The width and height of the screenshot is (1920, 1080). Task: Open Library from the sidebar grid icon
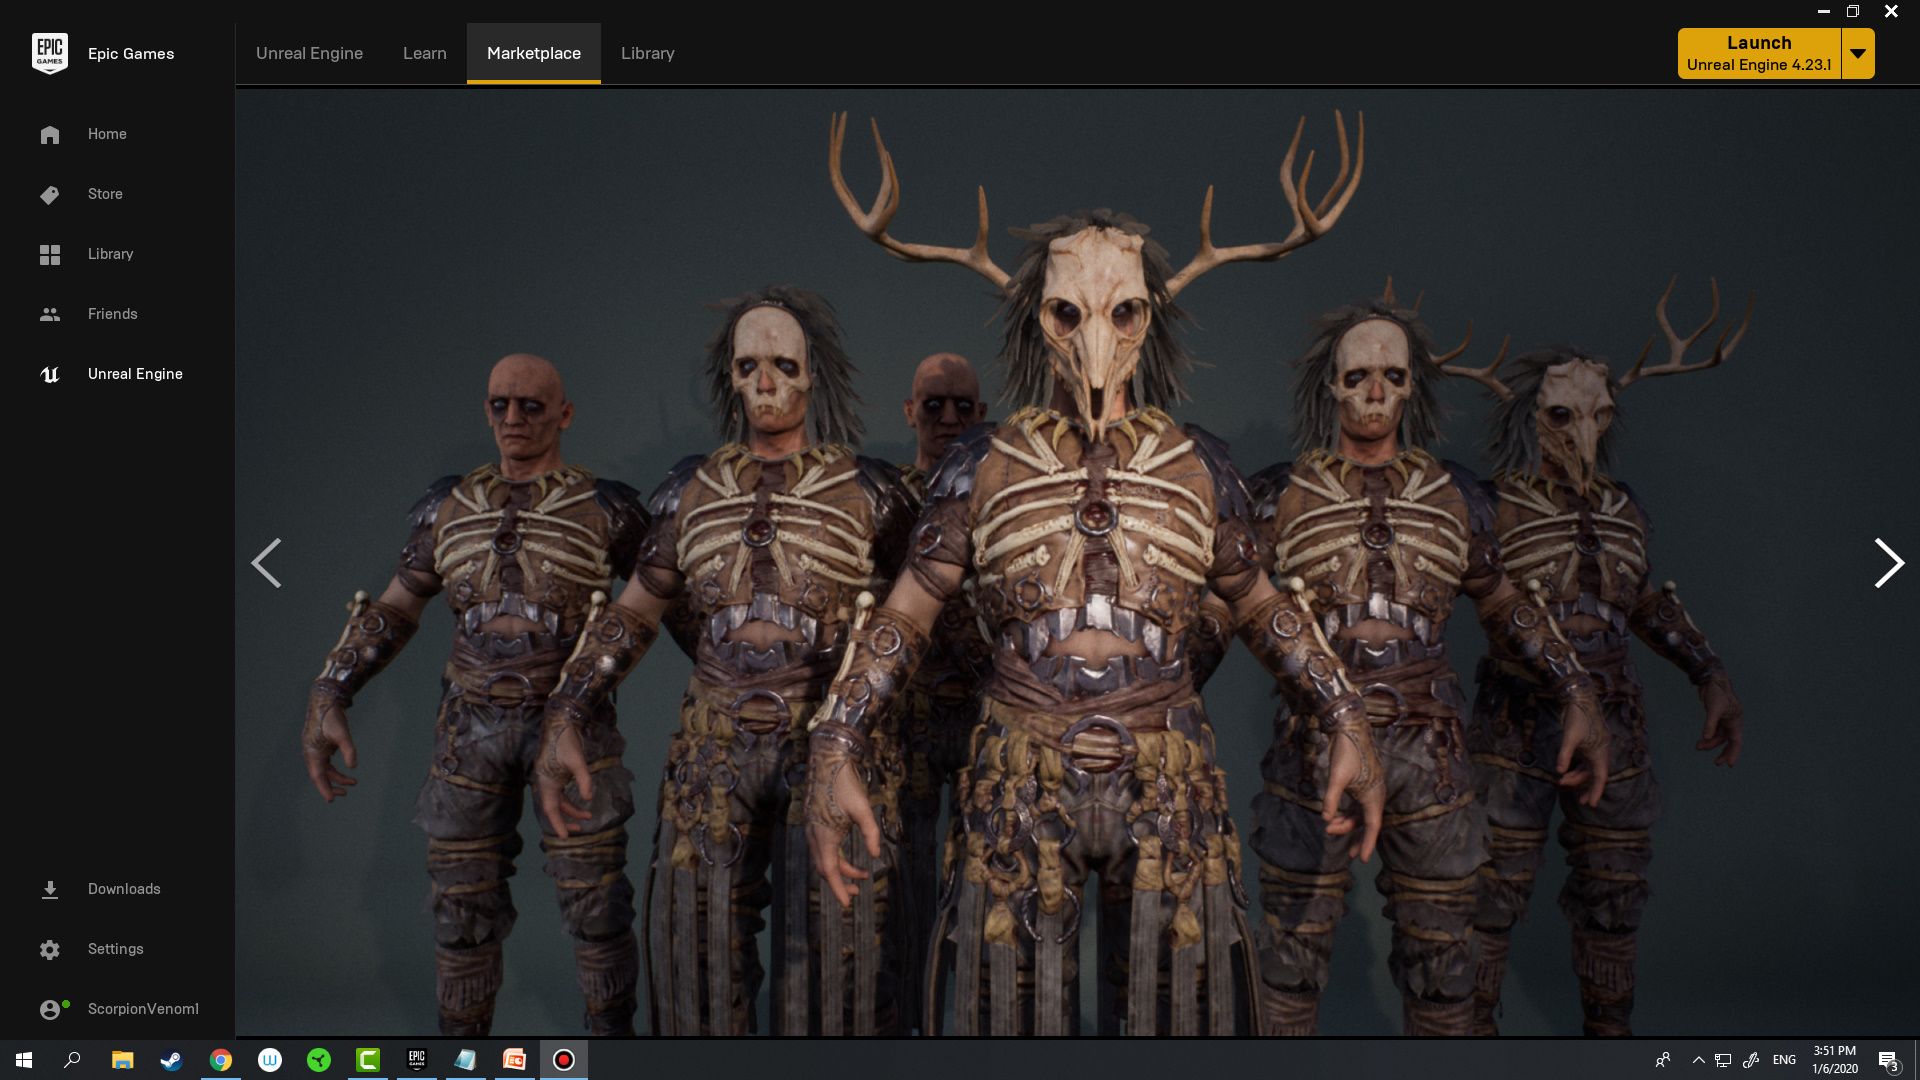pyautogui.click(x=50, y=254)
